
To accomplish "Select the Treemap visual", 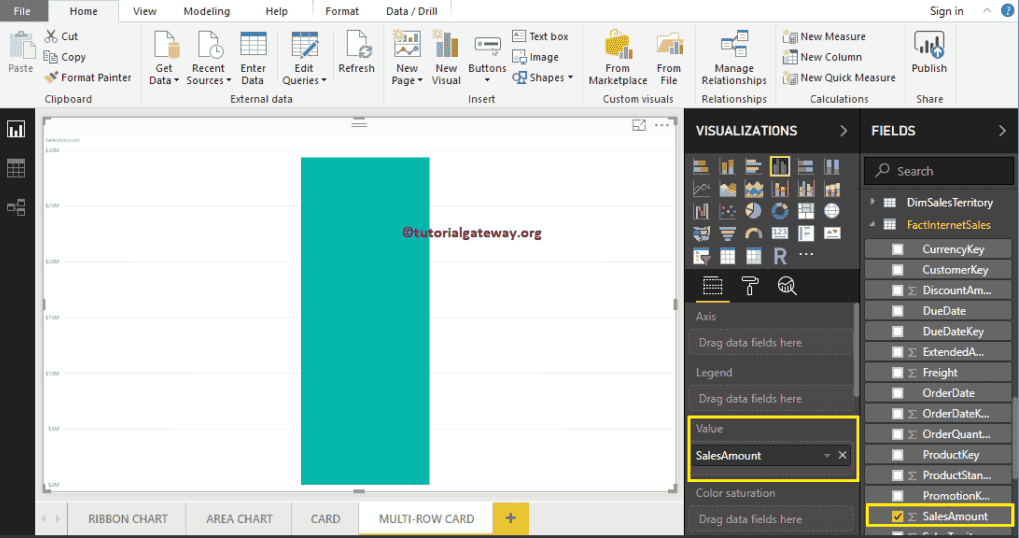I will pyautogui.click(x=806, y=211).
